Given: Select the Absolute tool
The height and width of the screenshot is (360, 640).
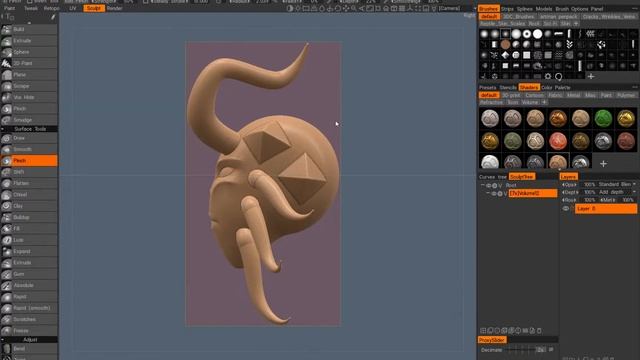Looking at the screenshot, I should tap(29, 285).
